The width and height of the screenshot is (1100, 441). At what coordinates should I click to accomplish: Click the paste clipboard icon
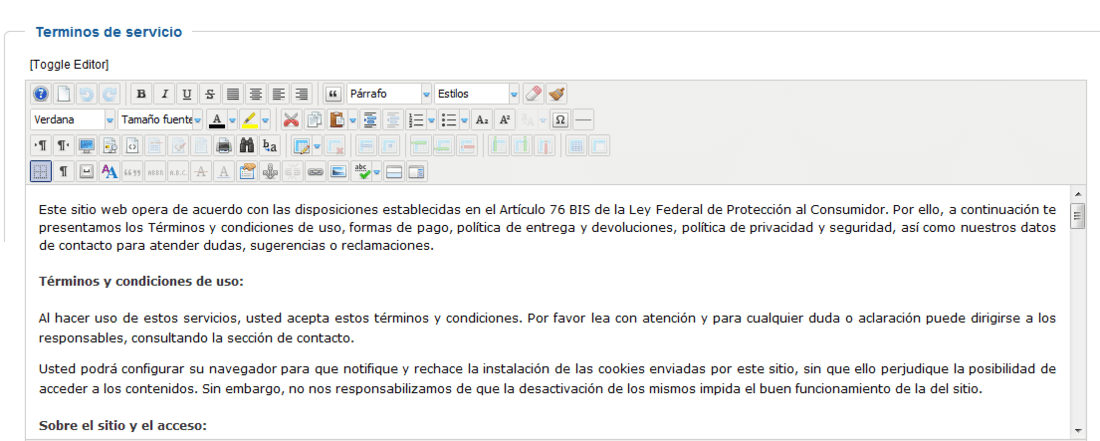click(x=337, y=120)
